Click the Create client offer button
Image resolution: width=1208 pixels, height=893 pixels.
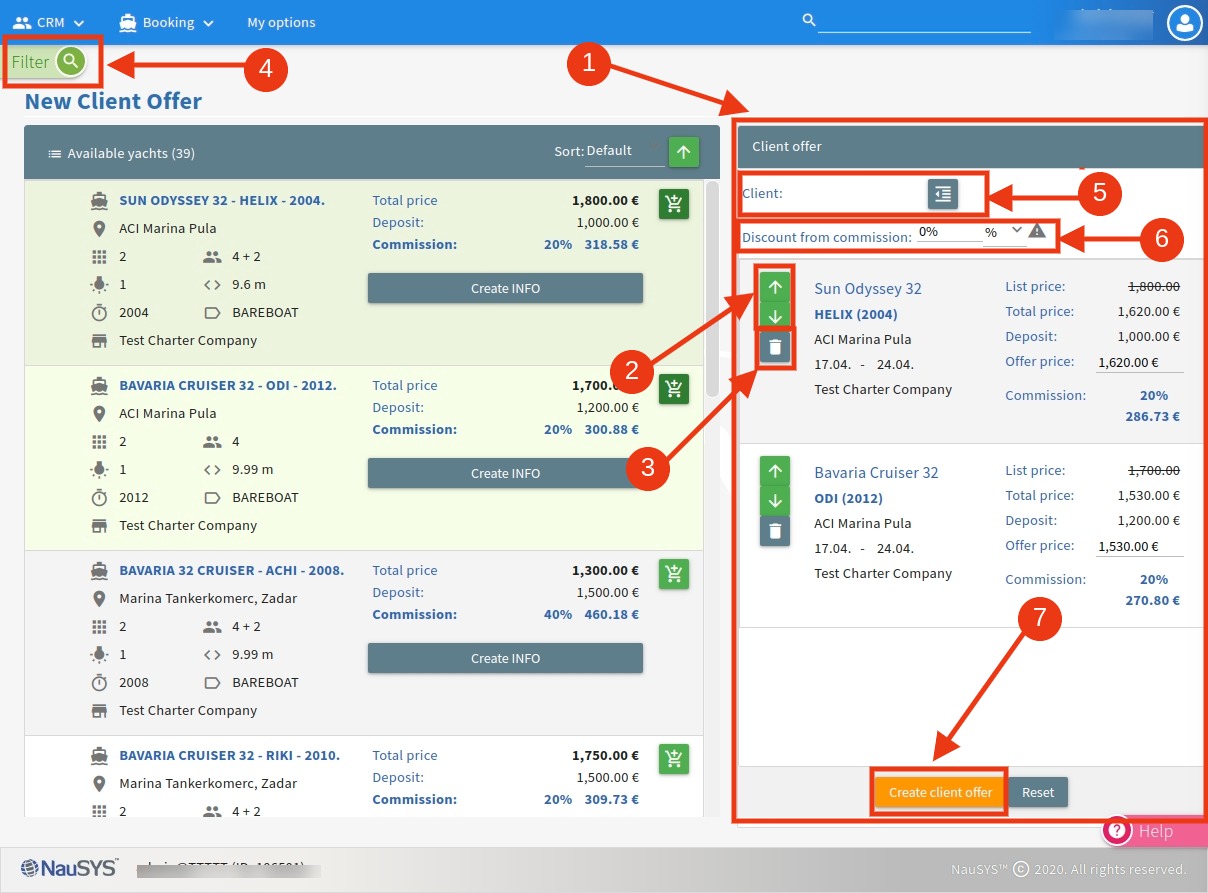point(940,792)
